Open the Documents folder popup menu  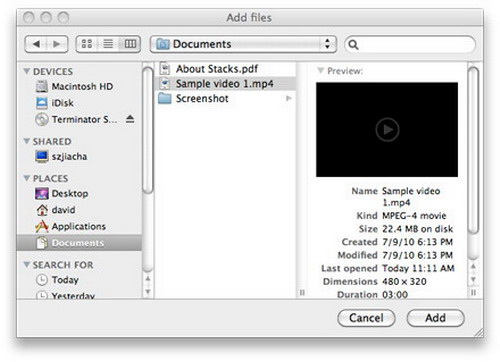[x=243, y=44]
